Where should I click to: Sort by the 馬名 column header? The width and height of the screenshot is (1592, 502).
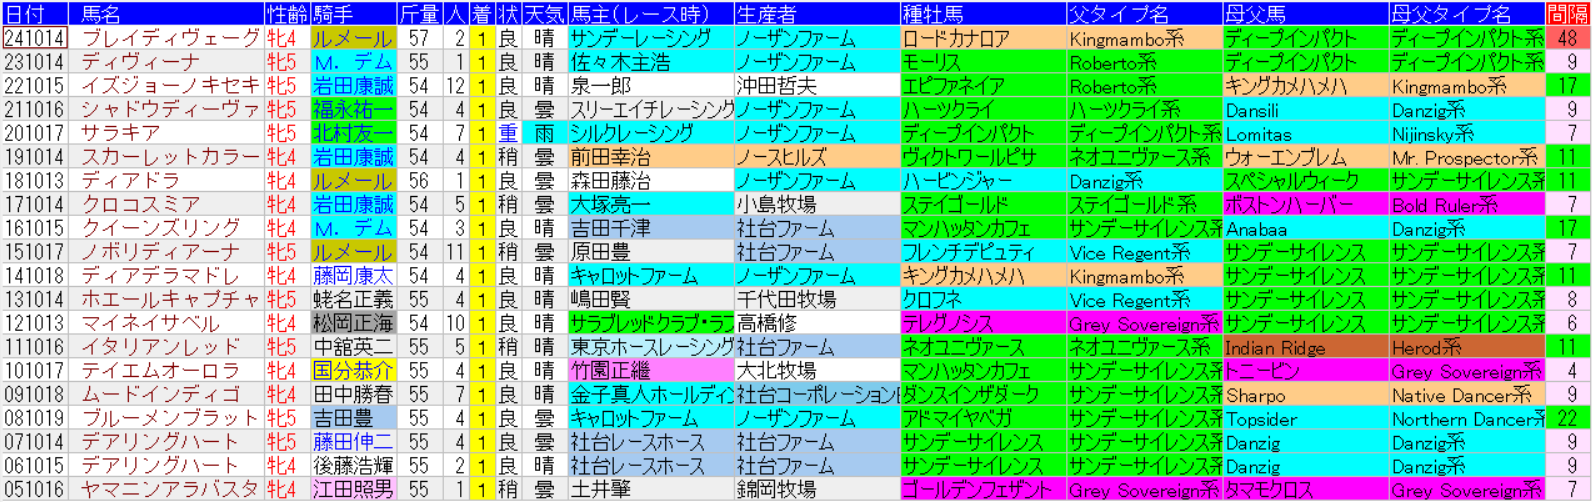[x=166, y=14]
